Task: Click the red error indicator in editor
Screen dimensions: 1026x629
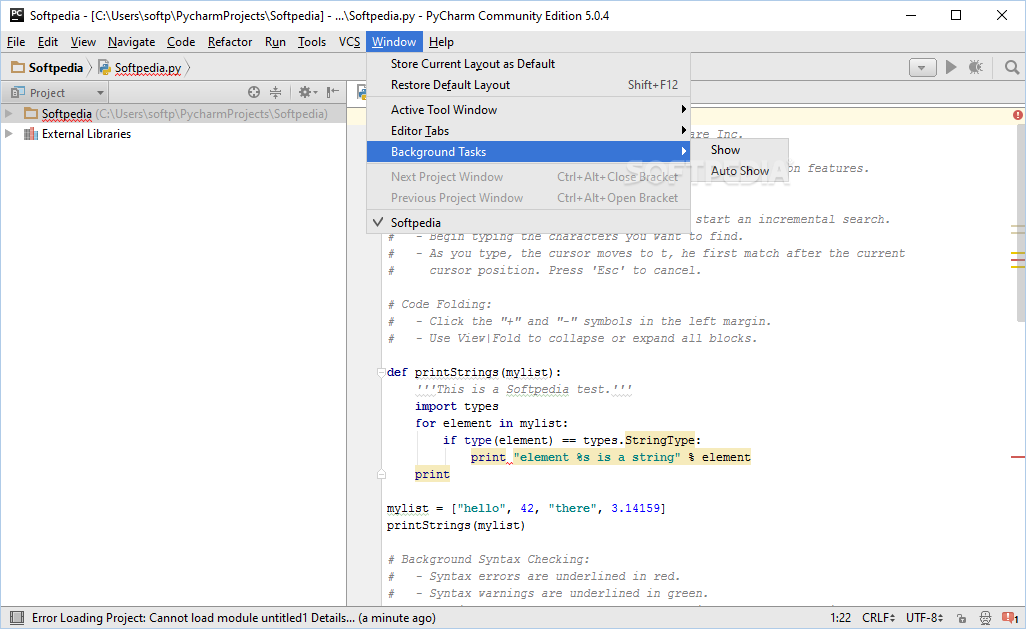Action: 1017,115
